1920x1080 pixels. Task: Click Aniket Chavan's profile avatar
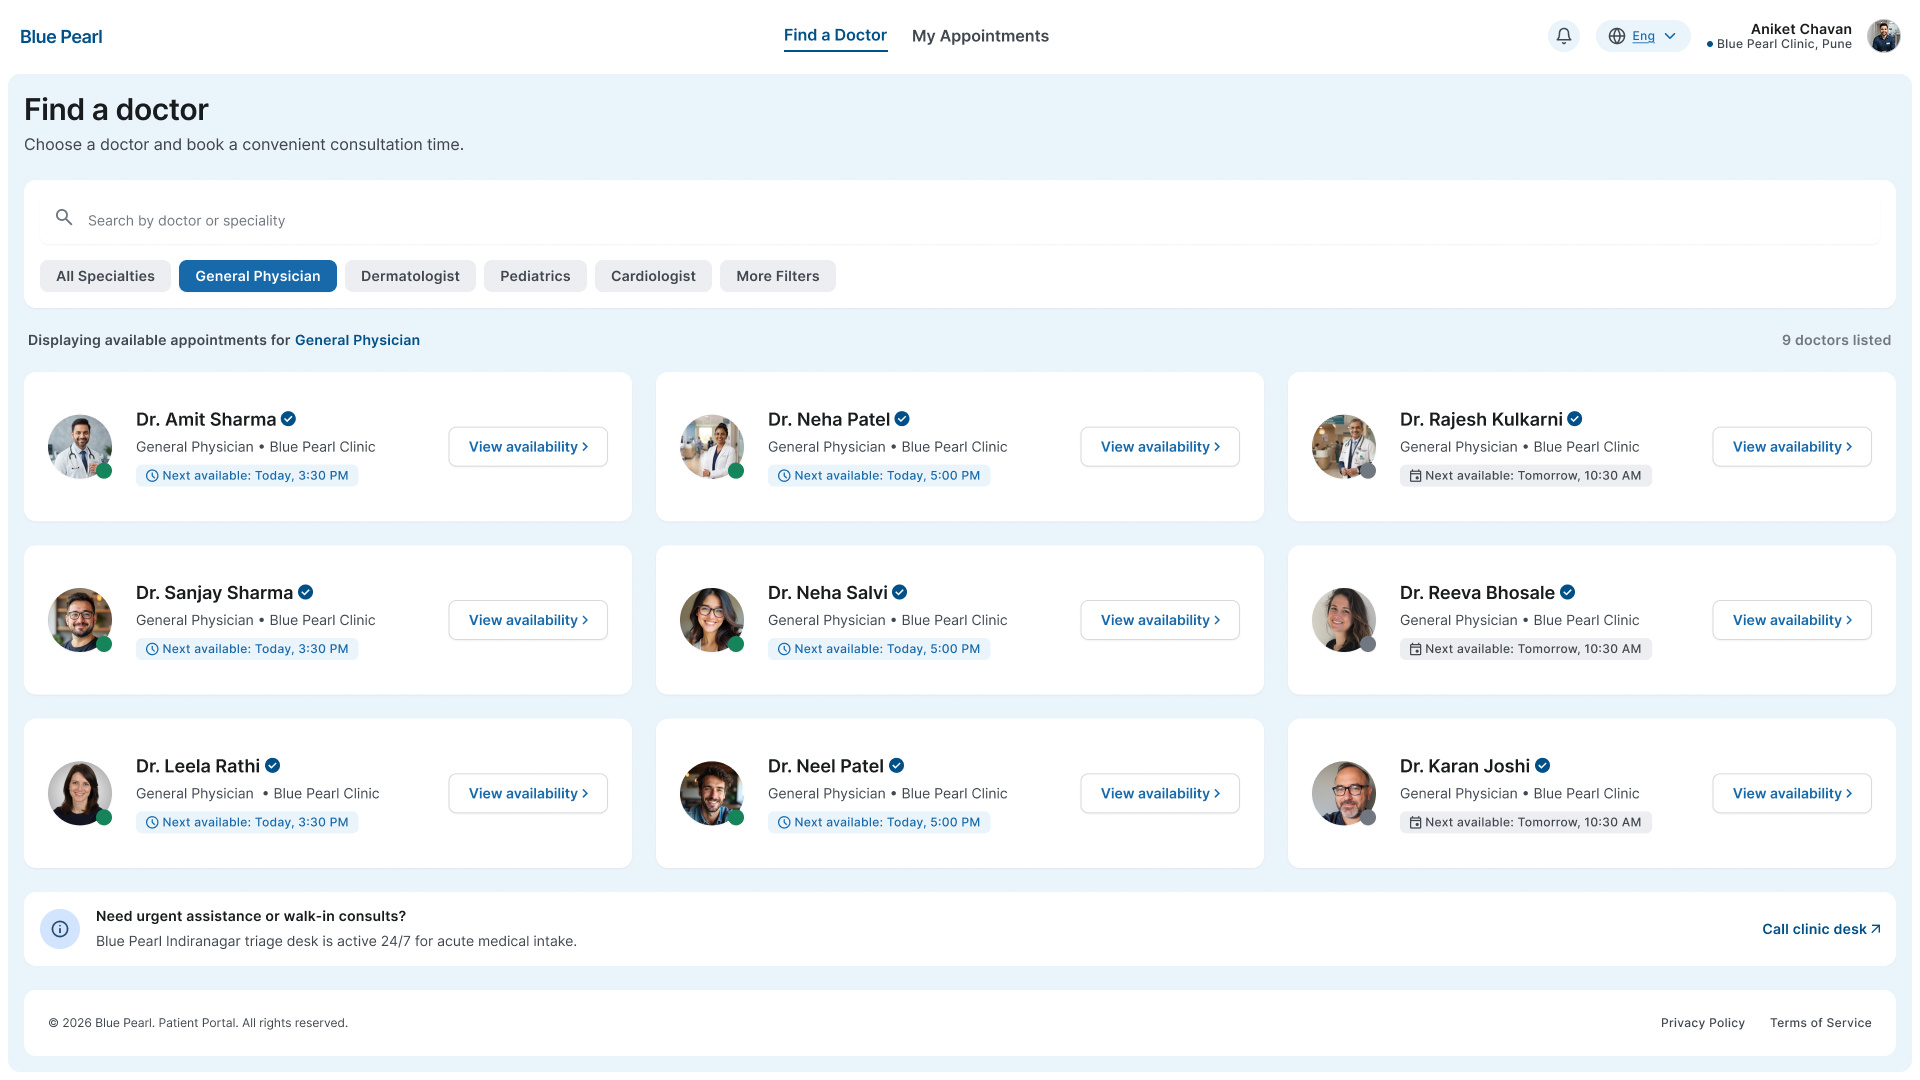point(1884,36)
